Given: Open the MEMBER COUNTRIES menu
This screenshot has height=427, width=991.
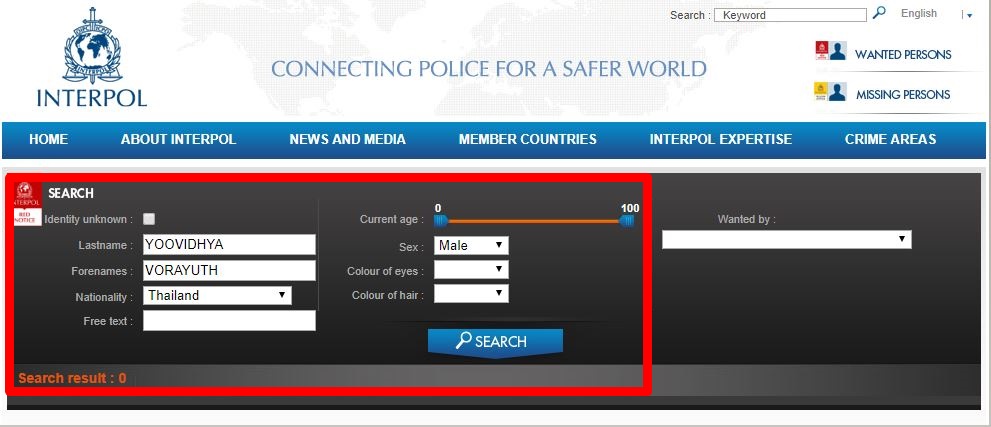Looking at the screenshot, I should tap(528, 140).
